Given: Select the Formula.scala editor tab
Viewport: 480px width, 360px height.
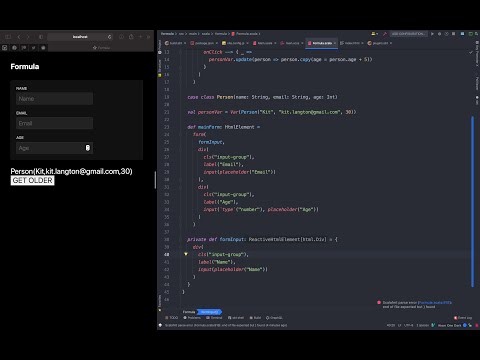Looking at the screenshot, I should click(x=322, y=43).
